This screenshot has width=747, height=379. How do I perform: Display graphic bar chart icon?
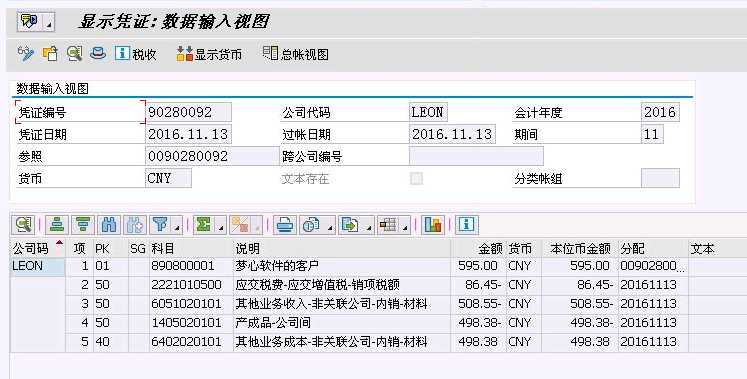pos(433,225)
